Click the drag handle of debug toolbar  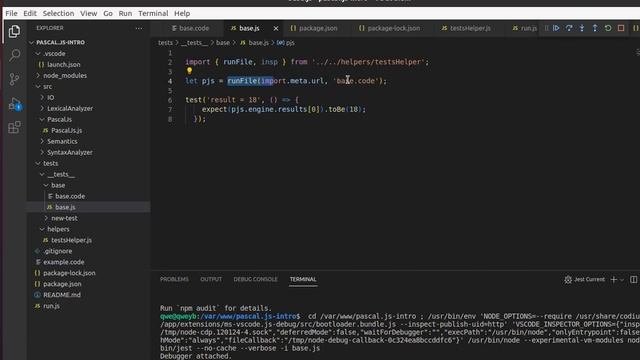(547, 28)
